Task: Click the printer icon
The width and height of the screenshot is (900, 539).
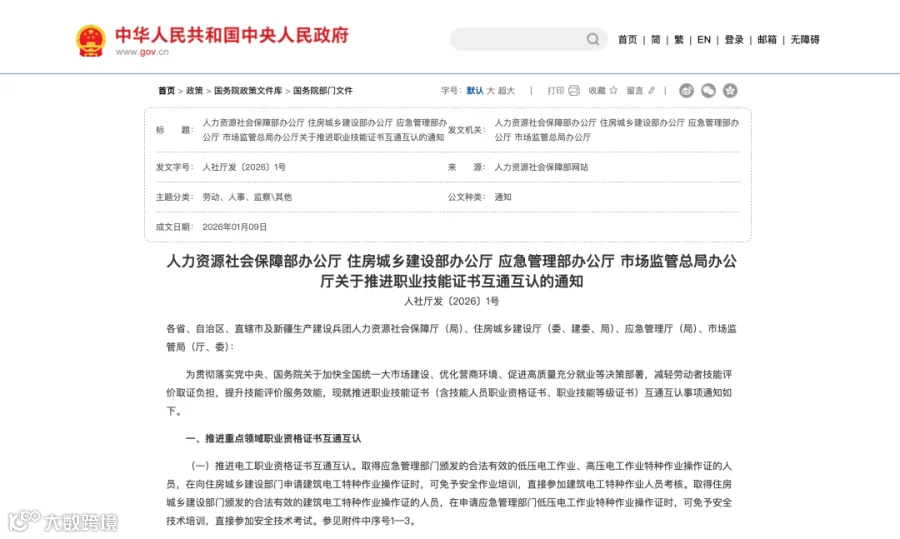Action: tap(574, 91)
